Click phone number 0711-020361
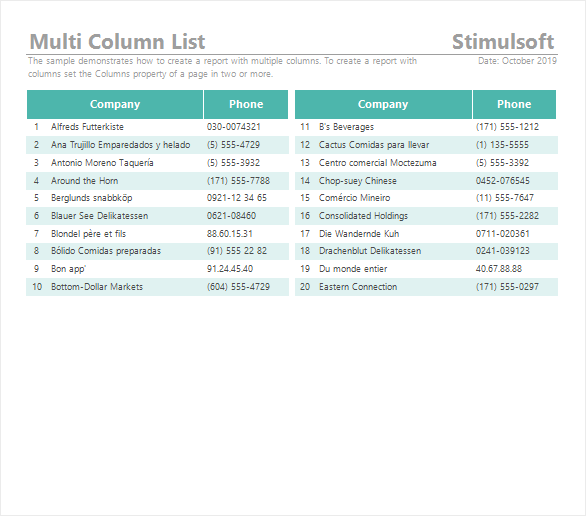The width and height of the screenshot is (586, 516). (x=503, y=234)
